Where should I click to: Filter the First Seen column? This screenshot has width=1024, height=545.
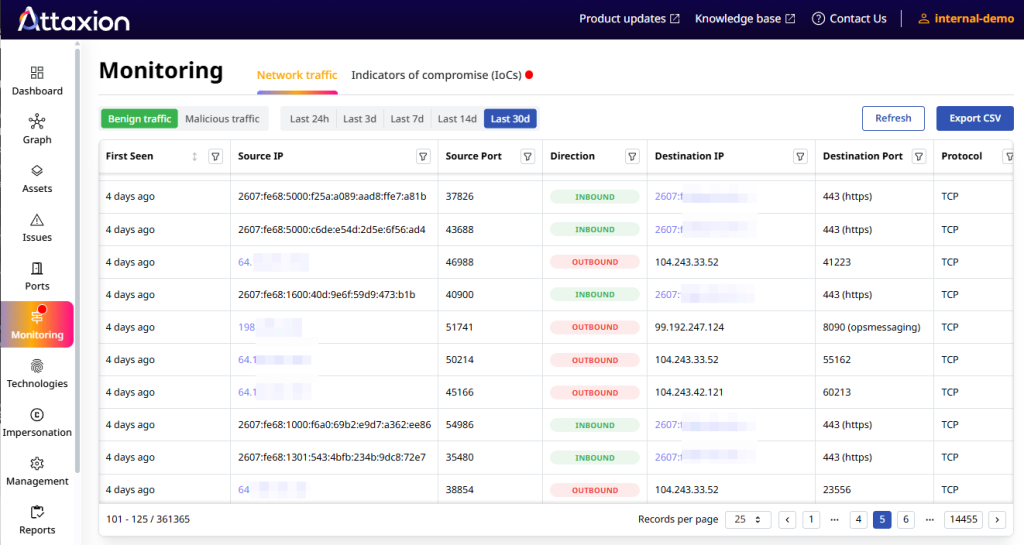click(216, 157)
